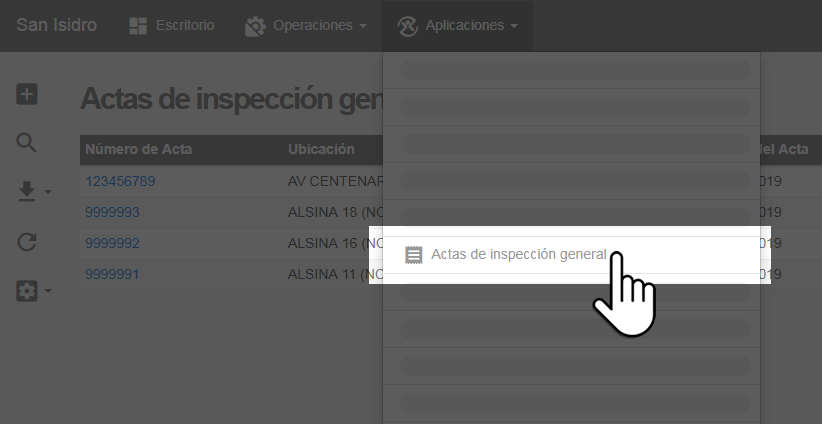Sort by the Número de Acta column header
822x424 pixels.
click(139, 149)
